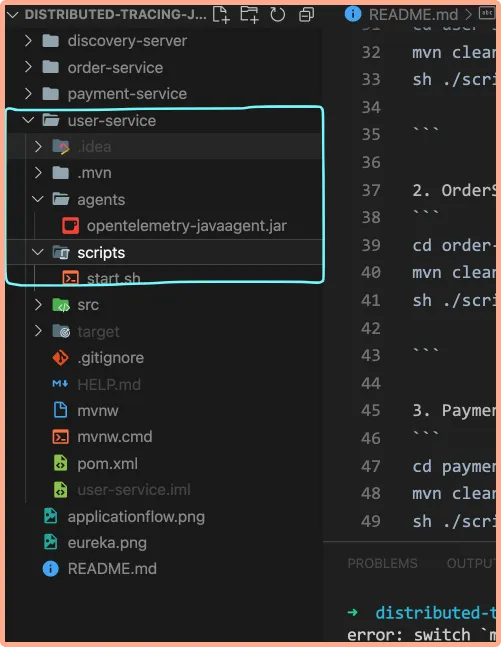Click the git icon beside .gitignore

point(61,357)
